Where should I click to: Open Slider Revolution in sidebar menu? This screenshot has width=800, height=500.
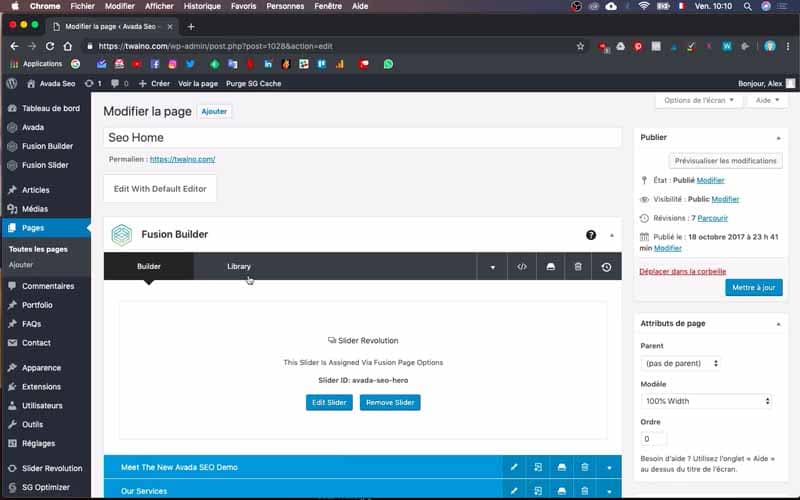pos(52,468)
